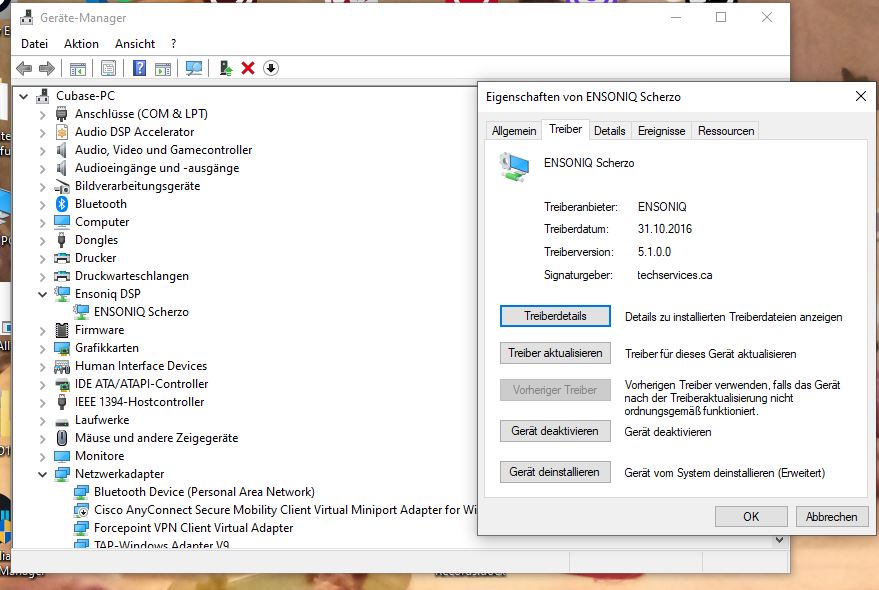The height and width of the screenshot is (590, 879).
Task: Click the Gerät deaktivieren button
Action: pos(555,431)
